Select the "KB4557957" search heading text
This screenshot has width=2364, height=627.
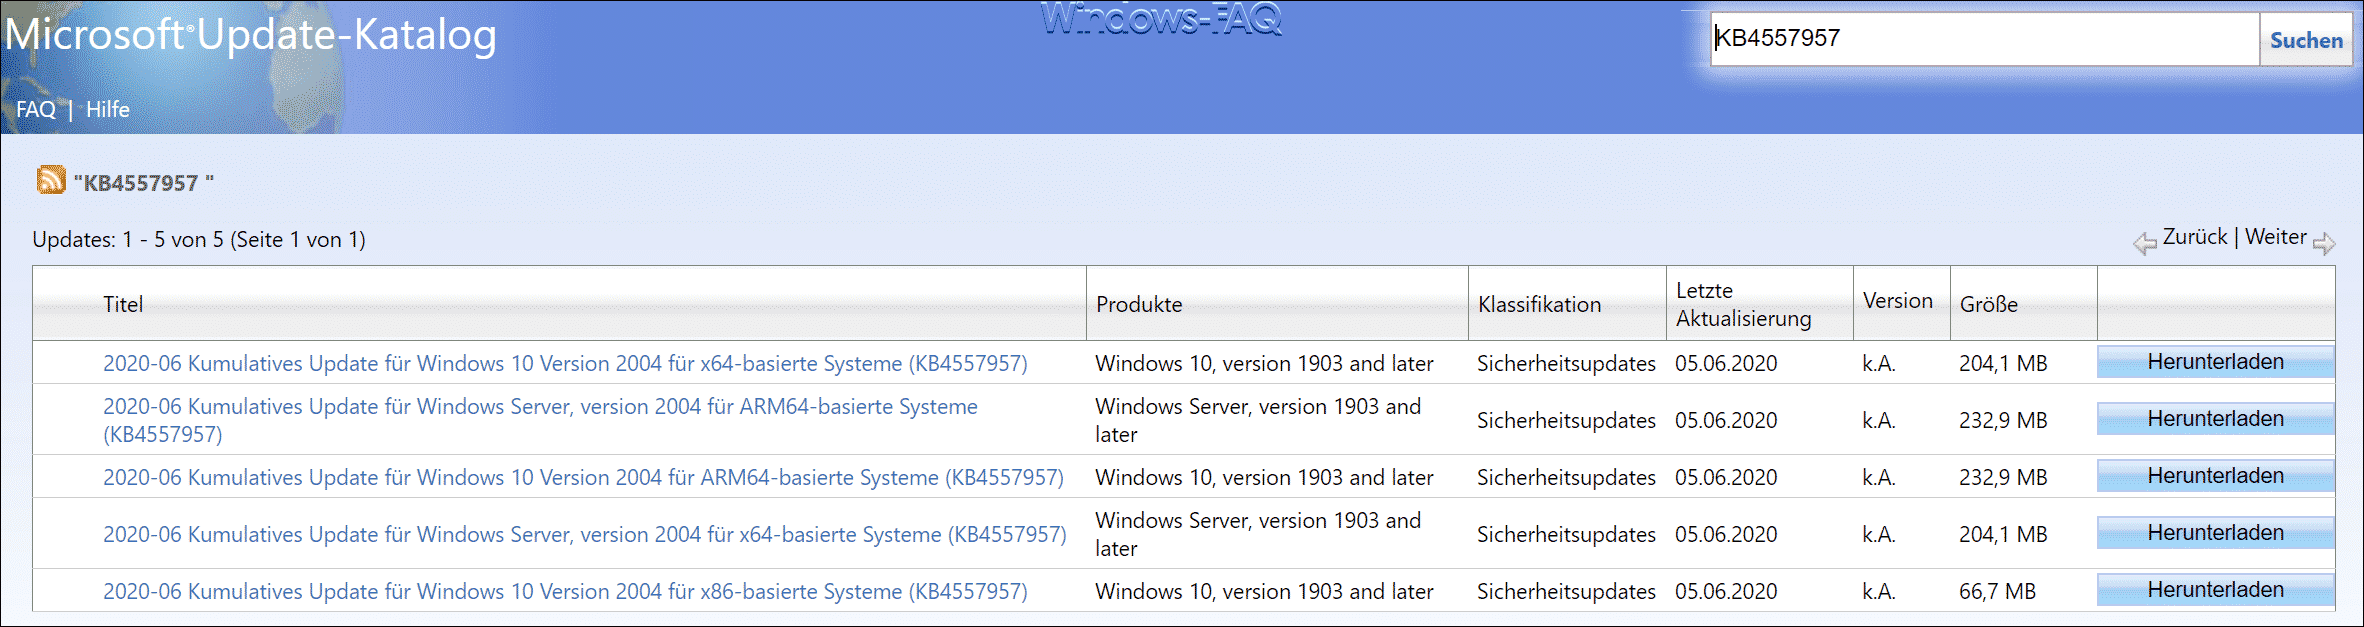point(144,183)
